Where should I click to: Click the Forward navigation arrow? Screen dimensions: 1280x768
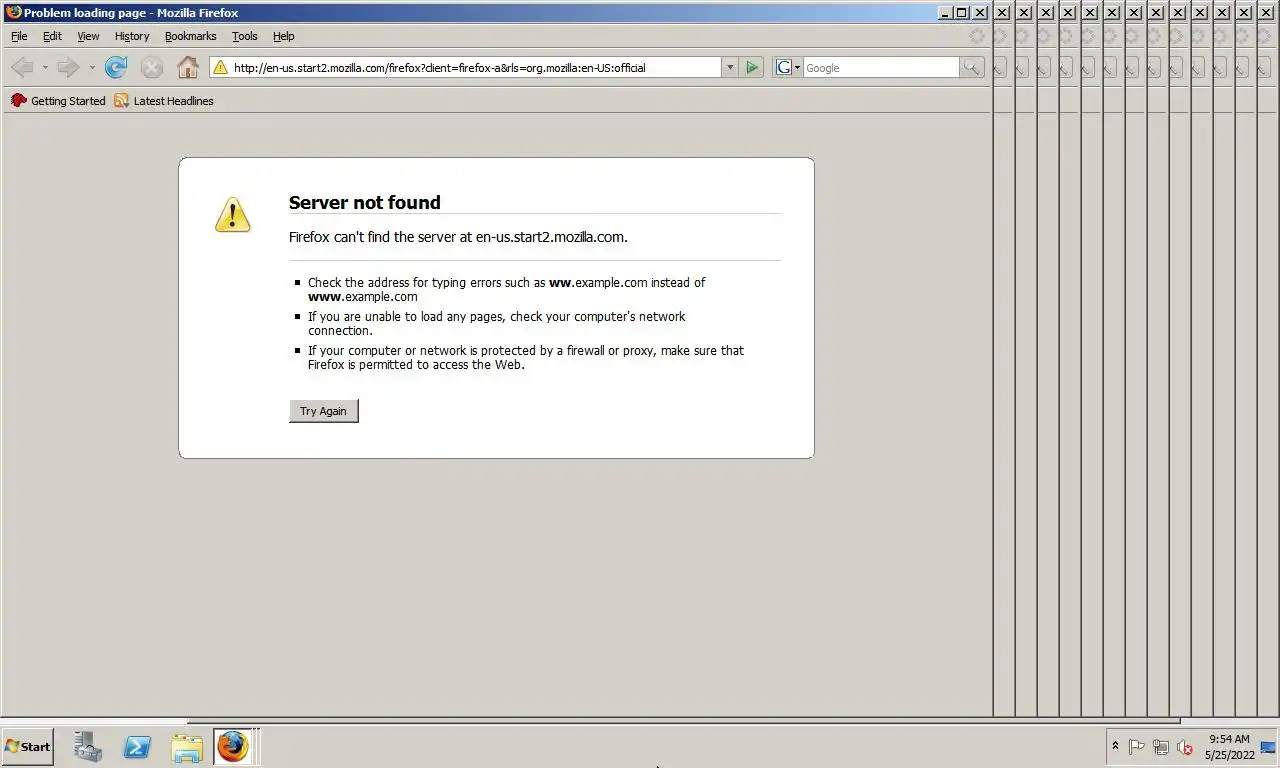click(x=68, y=67)
